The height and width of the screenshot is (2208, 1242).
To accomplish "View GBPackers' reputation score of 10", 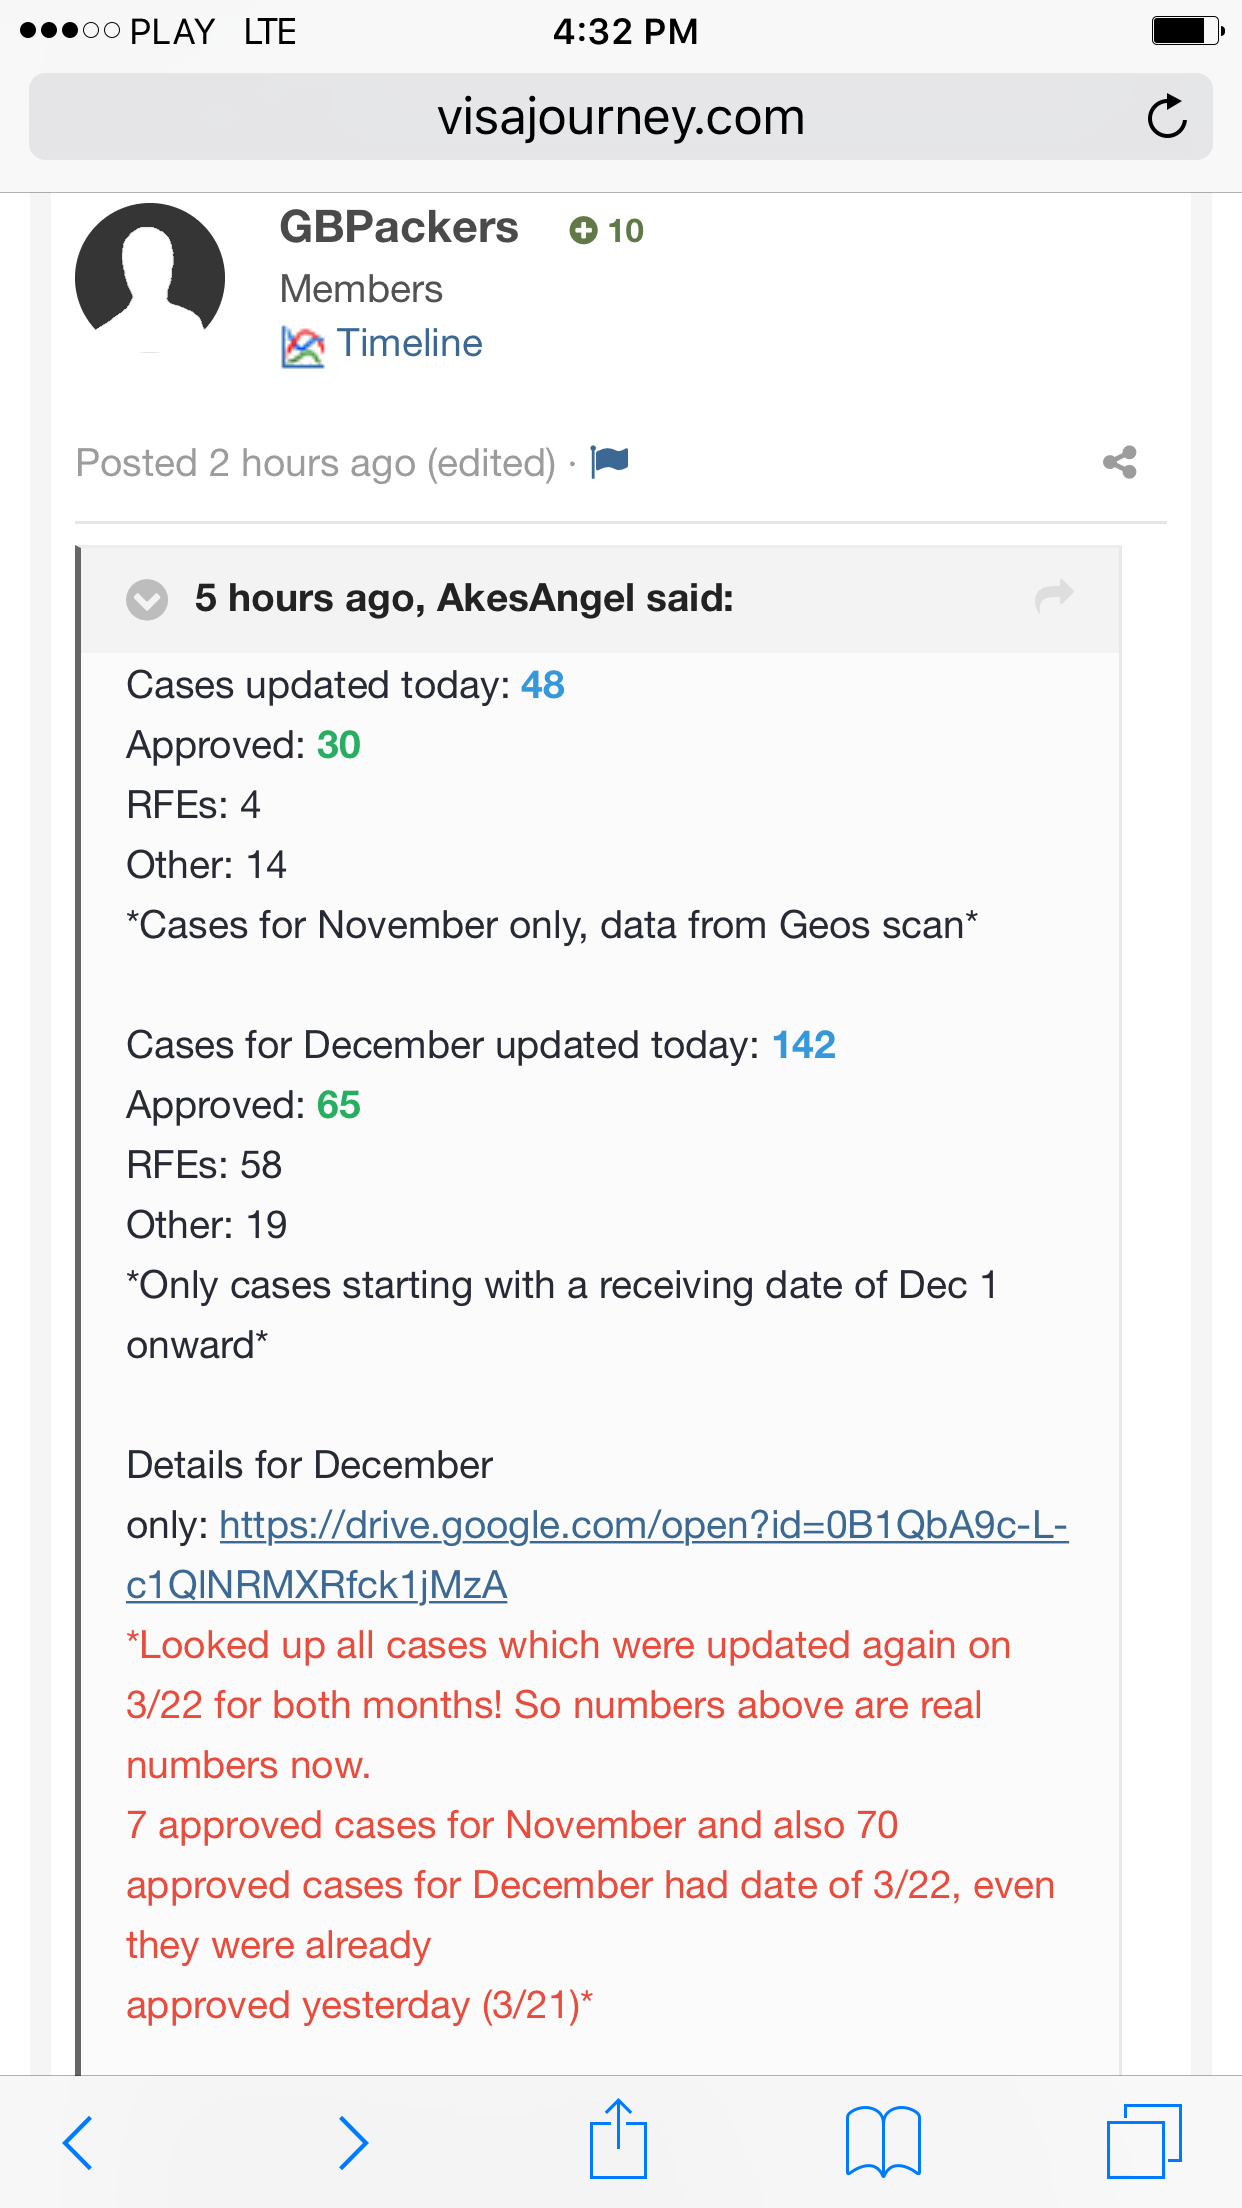I will pos(607,231).
